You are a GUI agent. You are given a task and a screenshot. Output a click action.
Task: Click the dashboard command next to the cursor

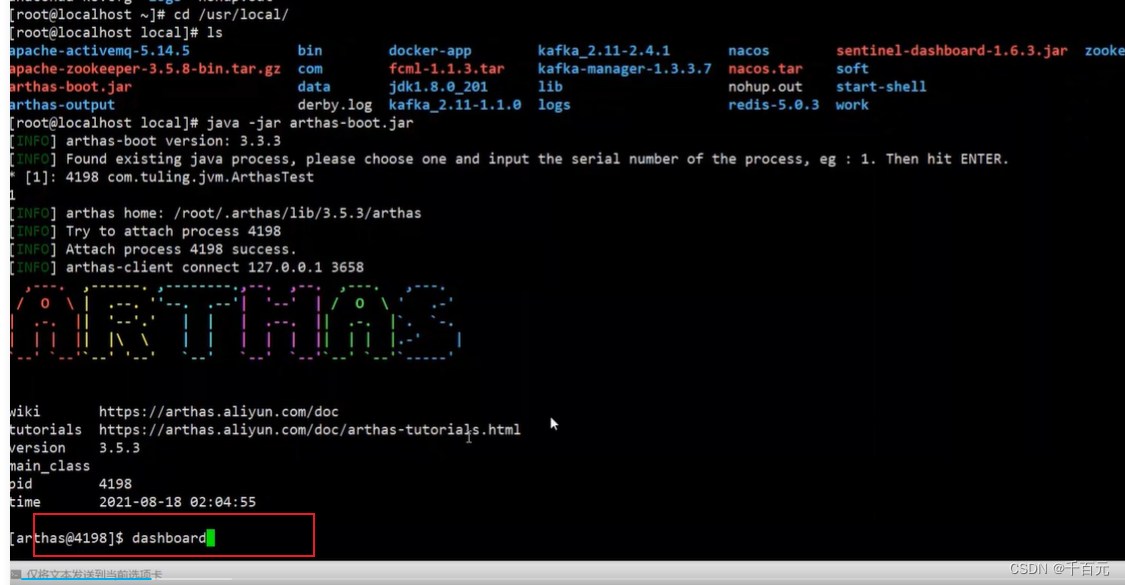[x=168, y=537]
